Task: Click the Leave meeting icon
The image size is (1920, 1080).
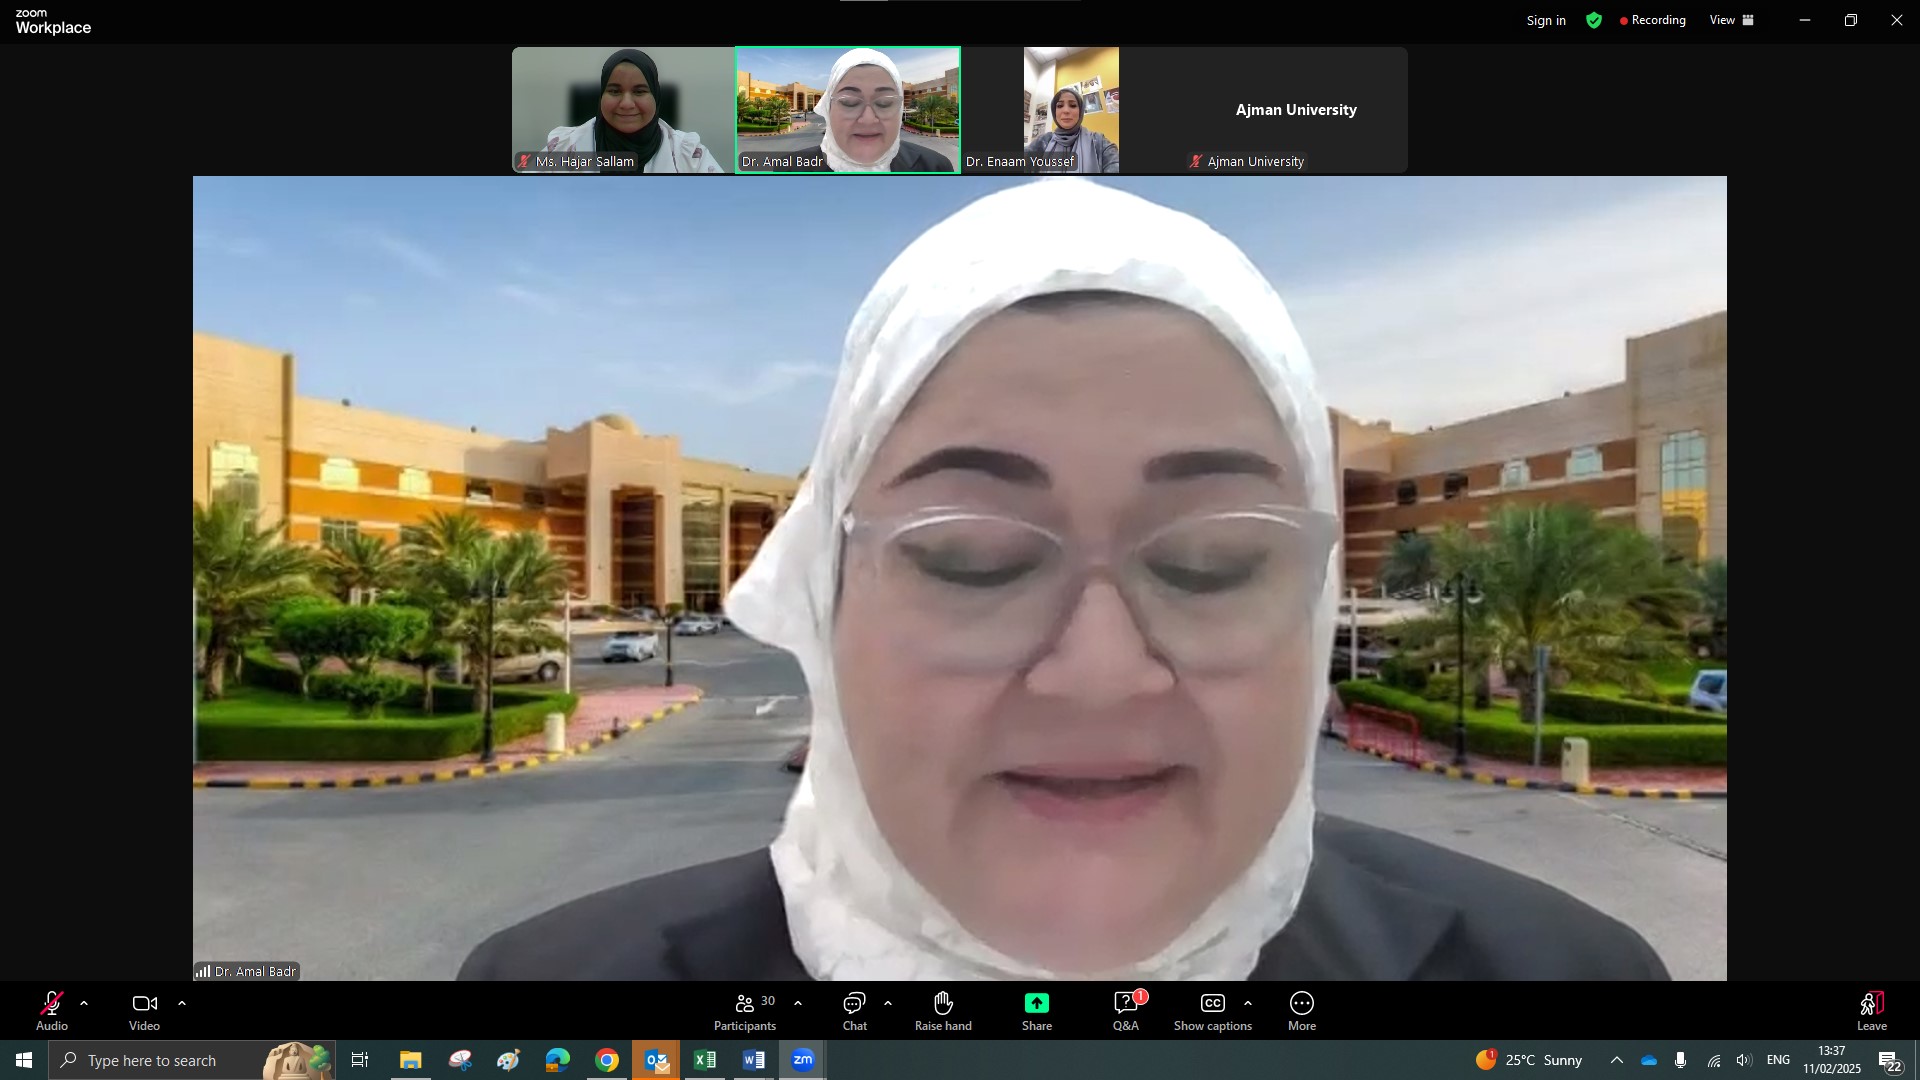Action: click(1871, 1004)
